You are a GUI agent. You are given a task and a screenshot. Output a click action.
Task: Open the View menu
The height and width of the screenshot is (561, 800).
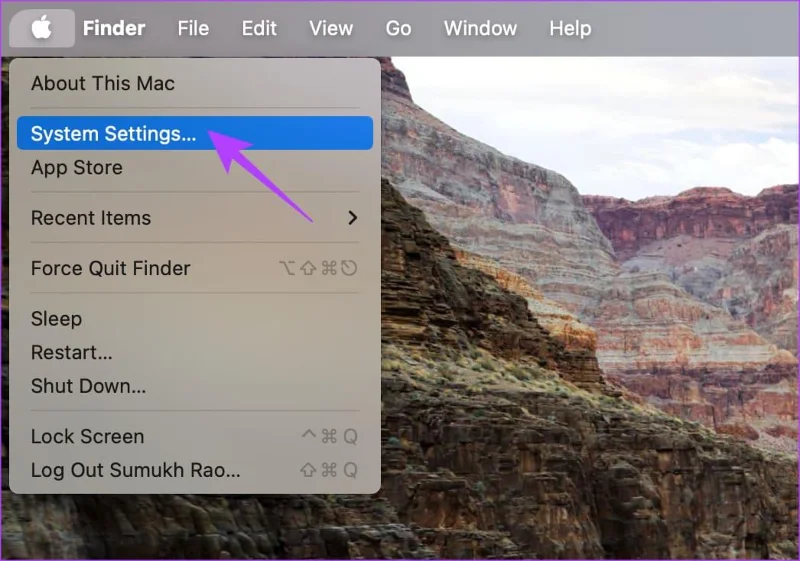(331, 28)
